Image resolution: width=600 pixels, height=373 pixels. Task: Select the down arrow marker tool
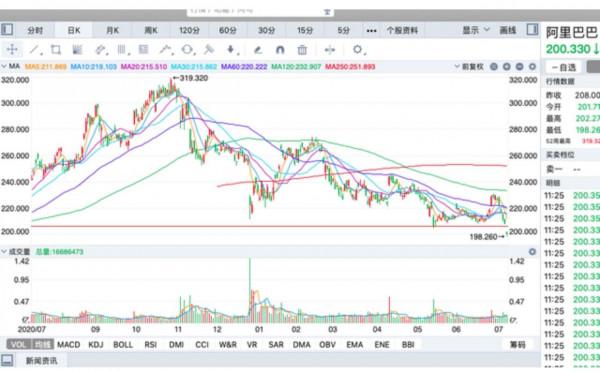(231, 50)
